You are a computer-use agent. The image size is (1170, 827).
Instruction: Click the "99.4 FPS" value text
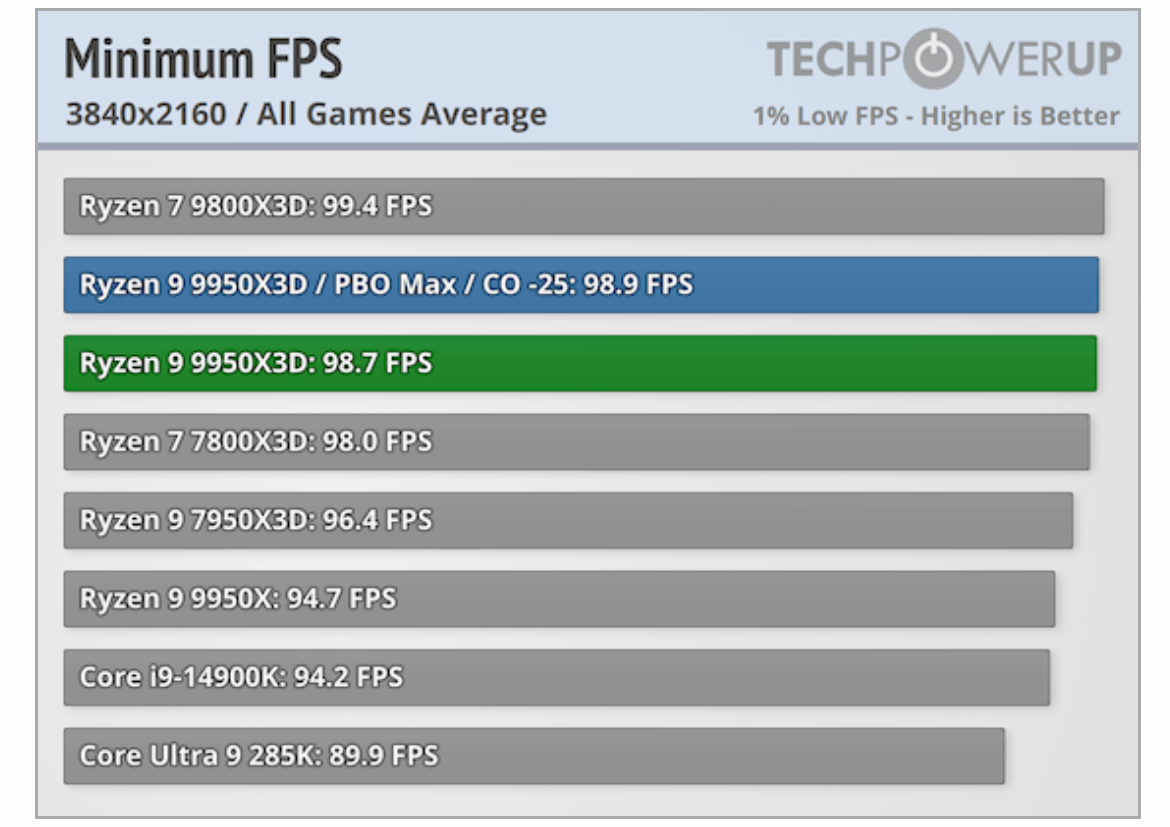tap(377, 207)
